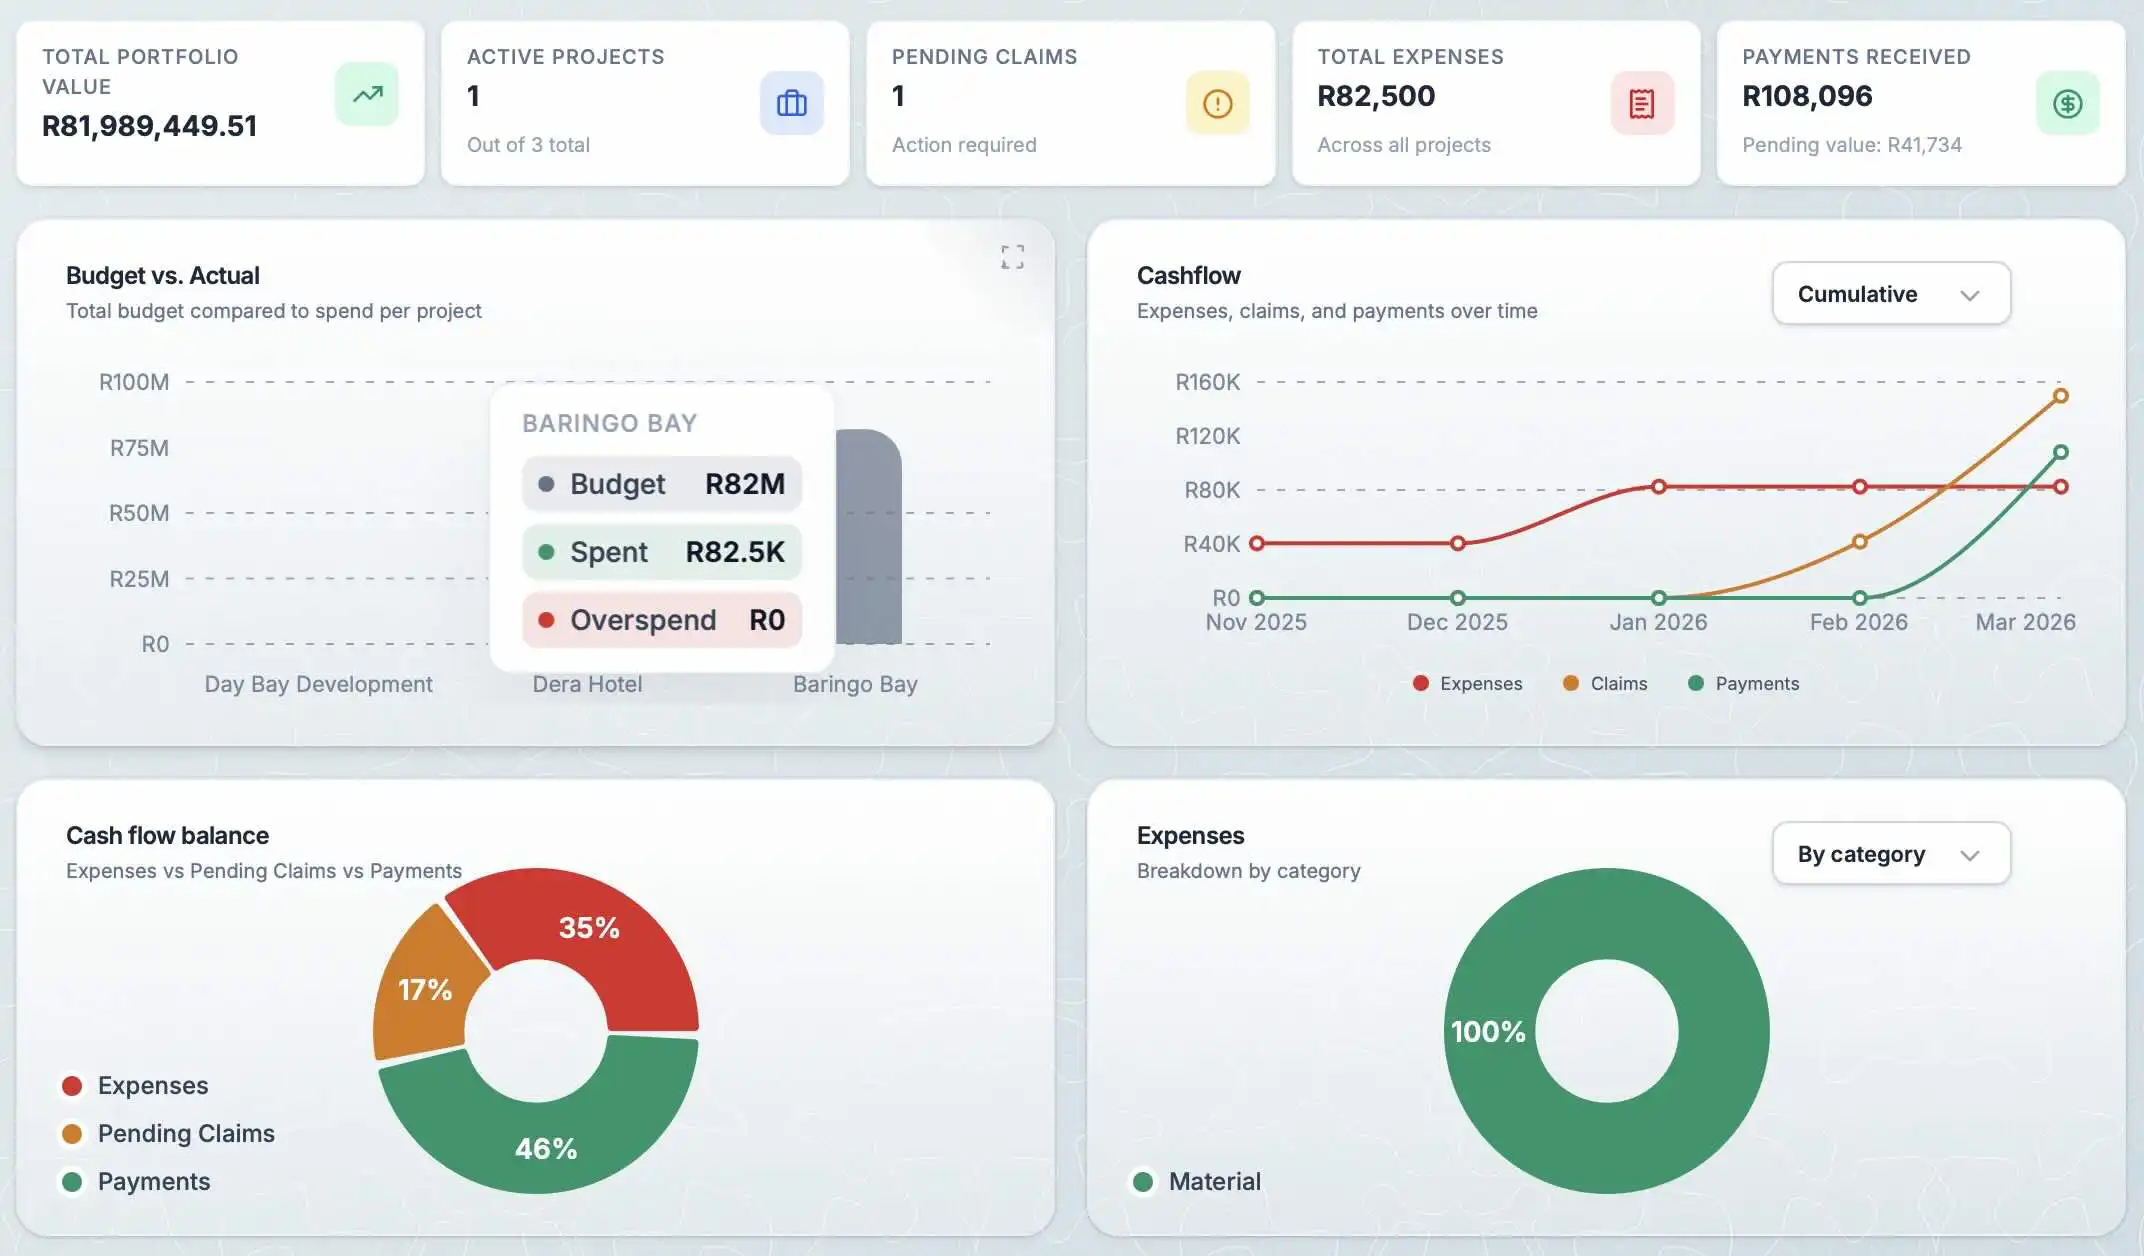
Task: Click the alert icon on Pending Claims card
Action: tap(1217, 103)
